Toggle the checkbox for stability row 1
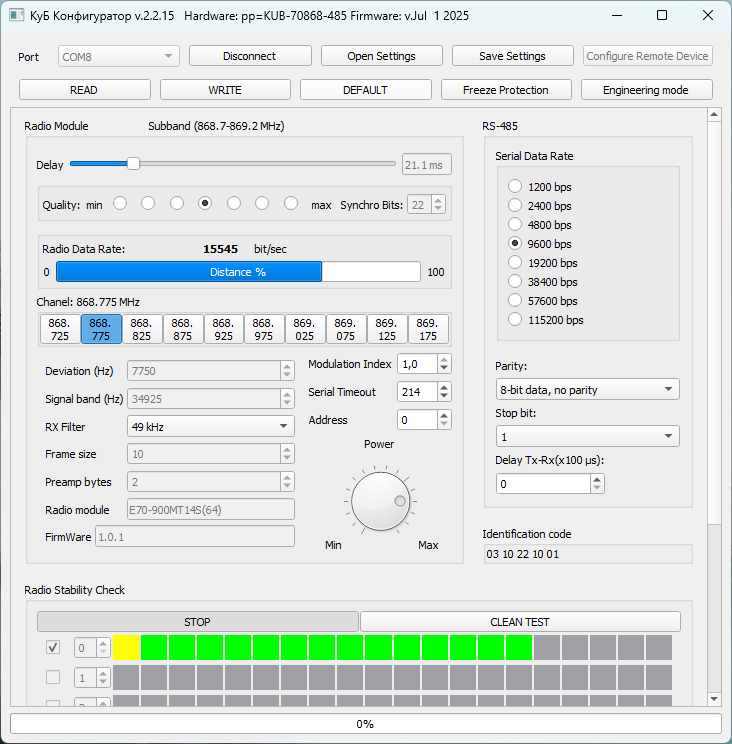The image size is (732, 744). (53, 677)
